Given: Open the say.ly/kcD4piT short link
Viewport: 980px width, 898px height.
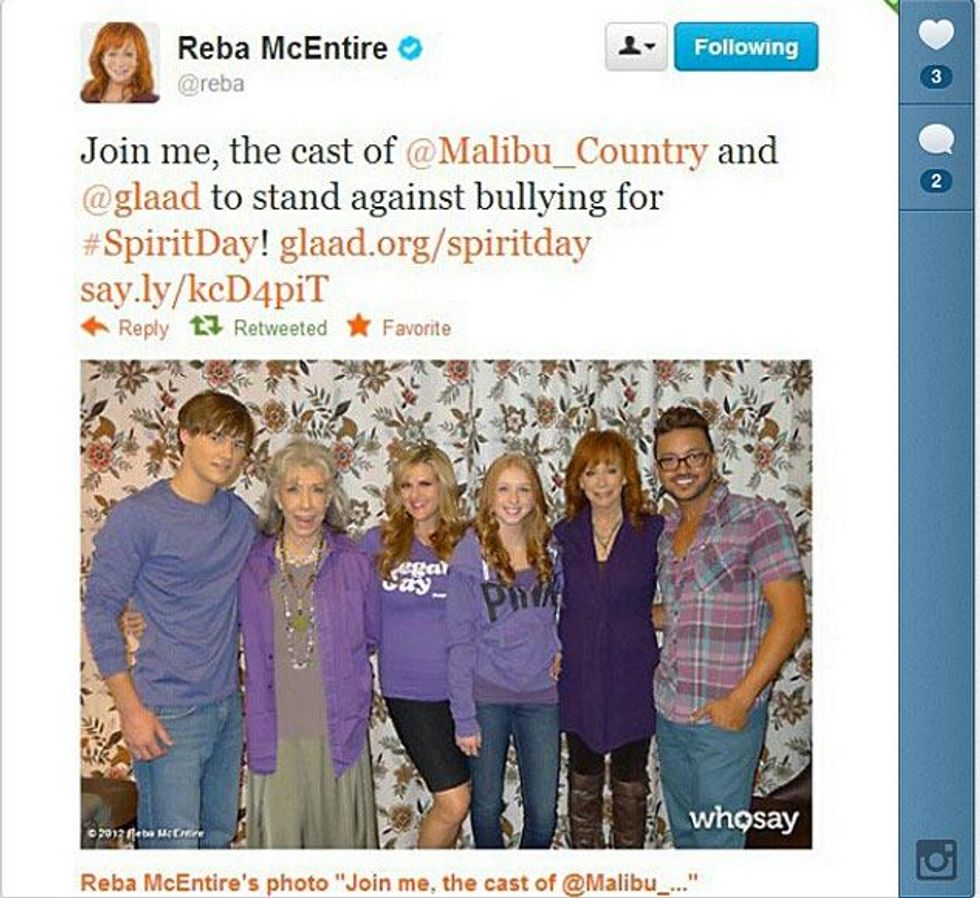Looking at the screenshot, I should pyautogui.click(x=204, y=289).
